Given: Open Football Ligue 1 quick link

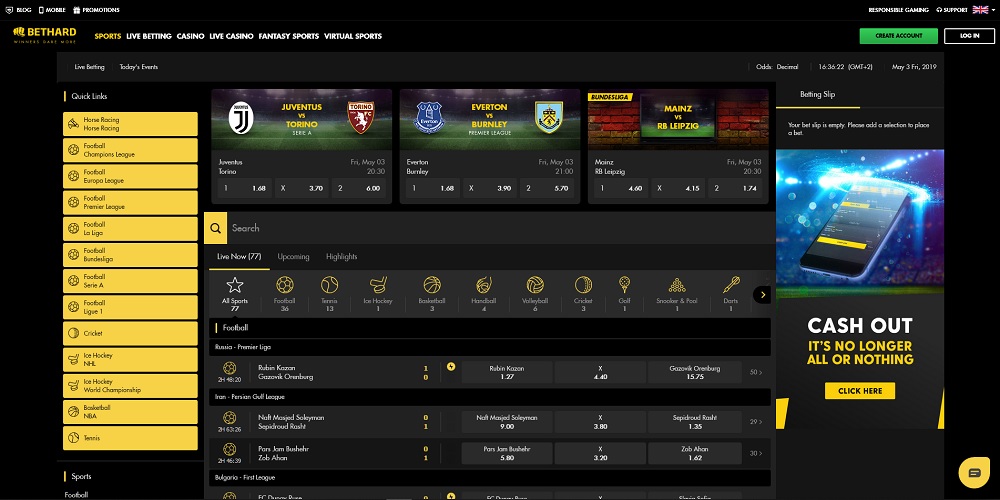Looking at the screenshot, I should pos(130,307).
